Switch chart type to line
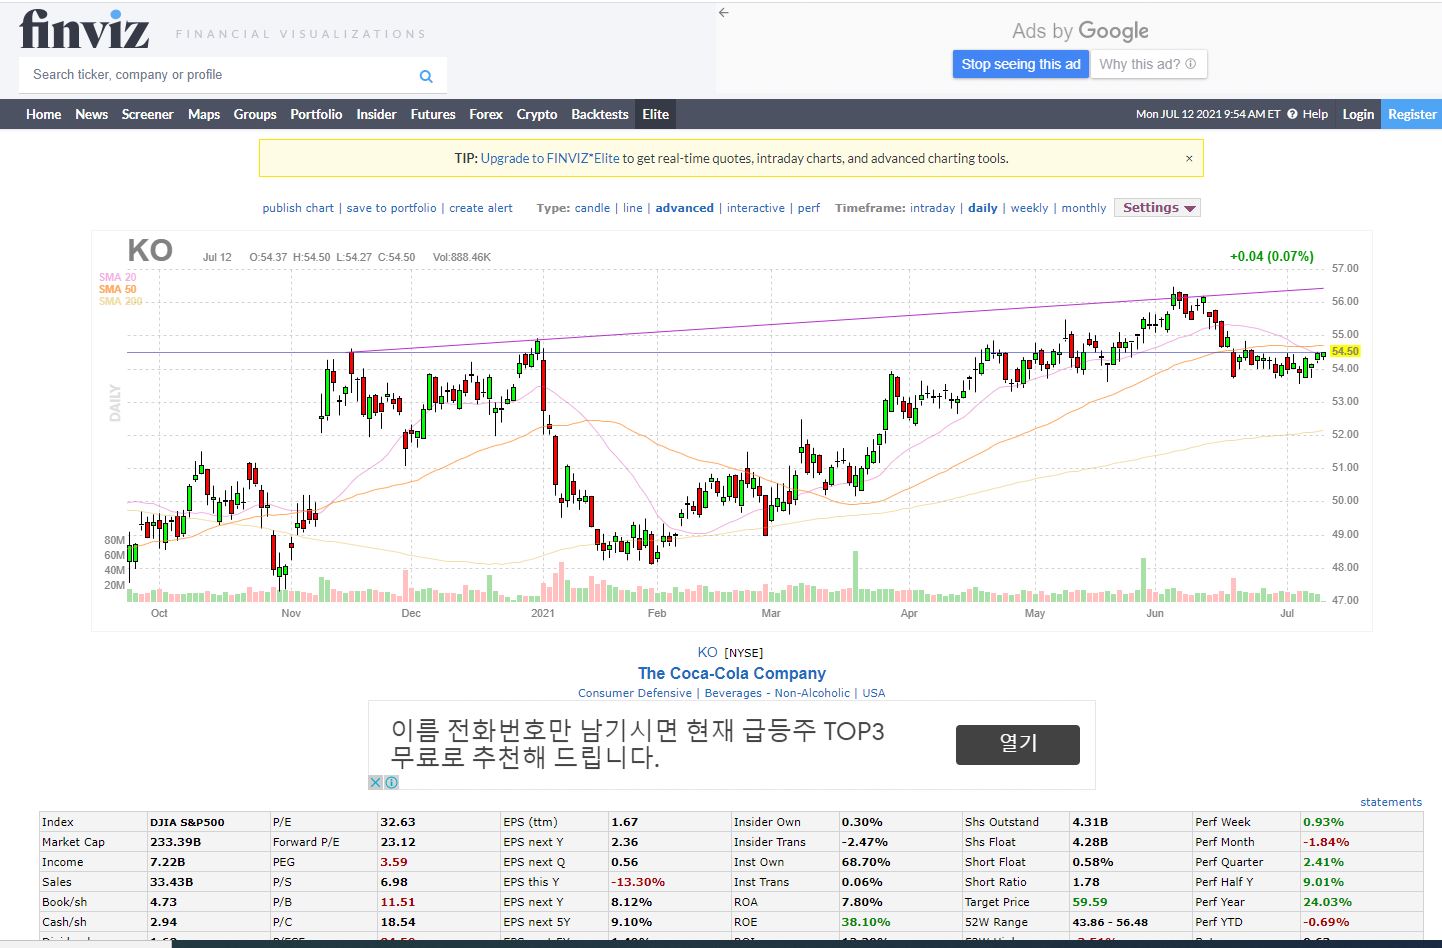 (x=633, y=208)
